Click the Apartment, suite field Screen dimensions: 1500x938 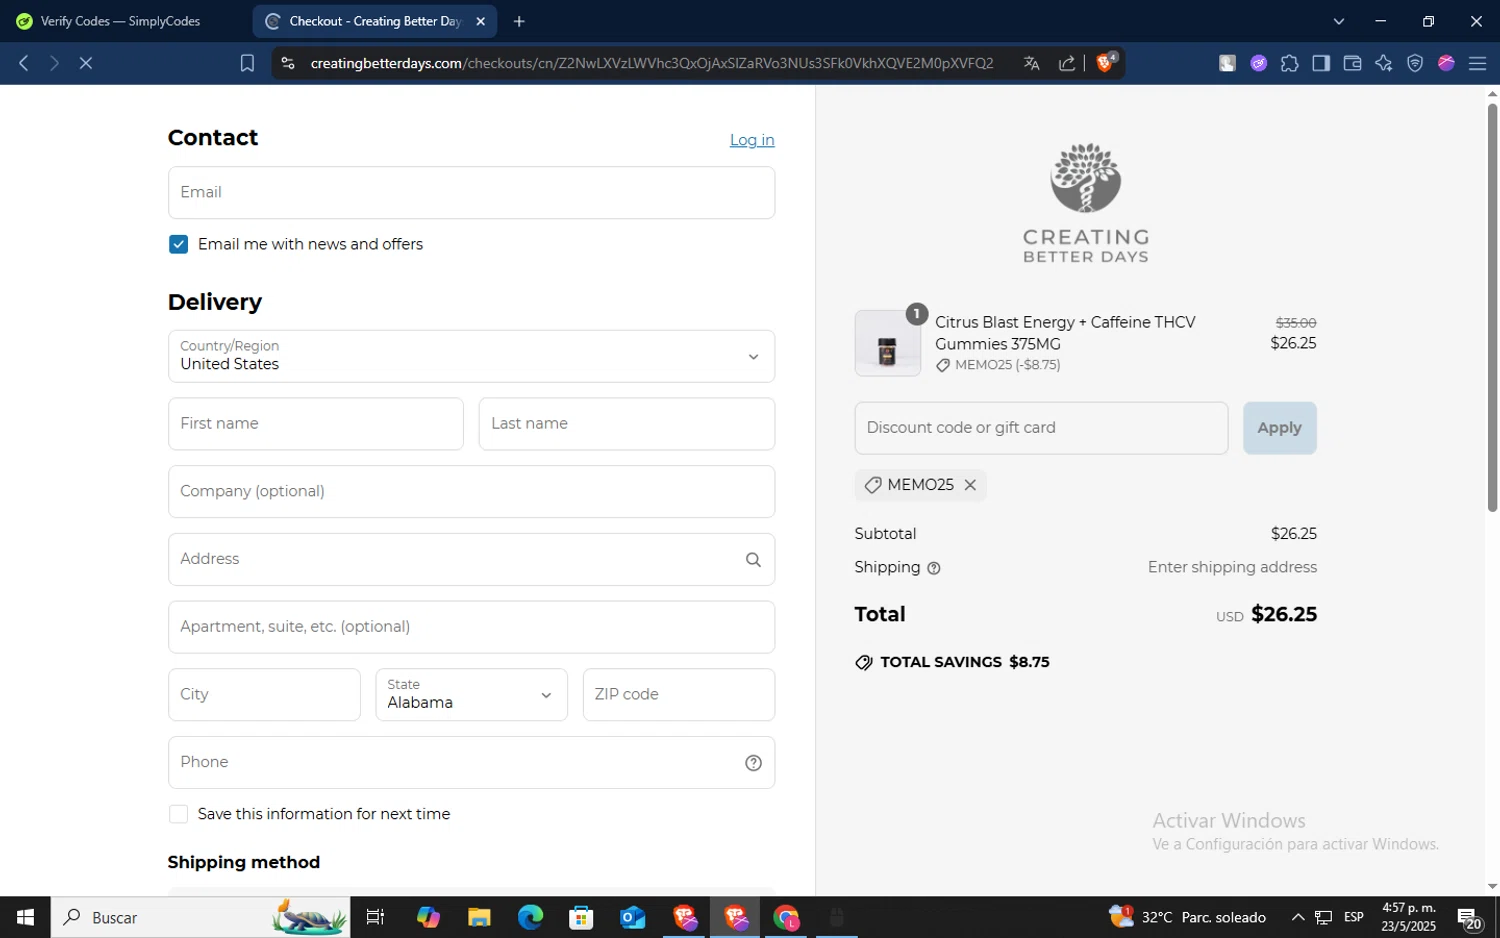point(471,627)
